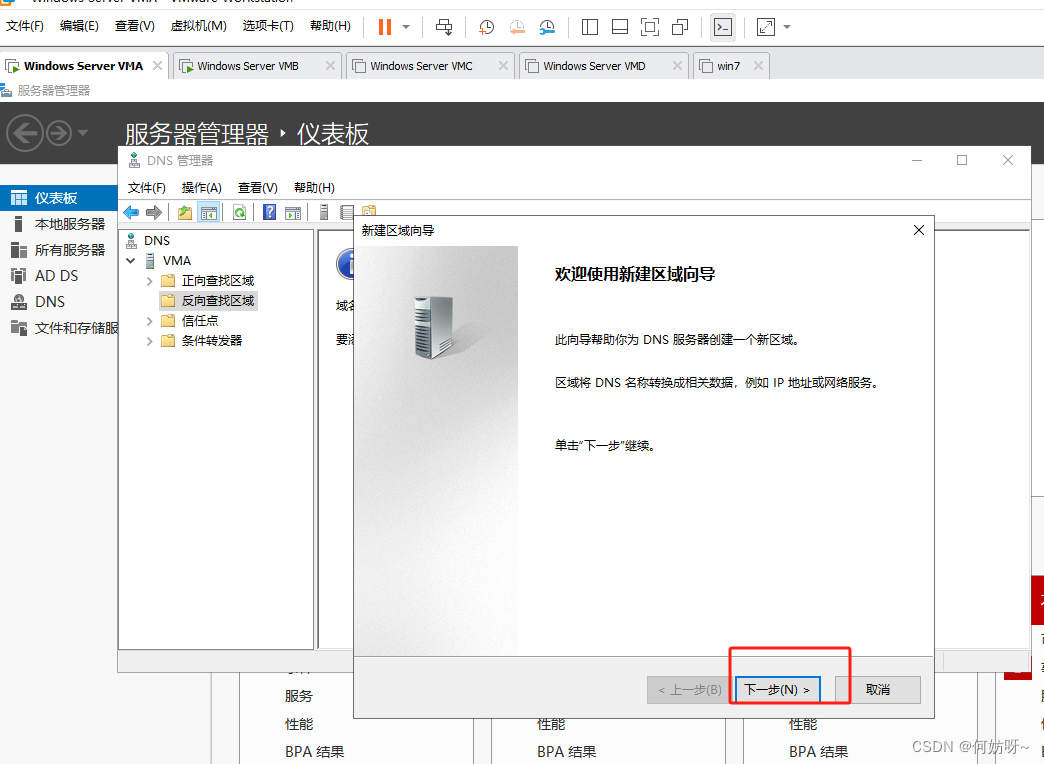Screen dimensions: 1044x764
Task: Click the send Ctrl+Alt+Del icon
Action: pyautogui.click(x=444, y=27)
